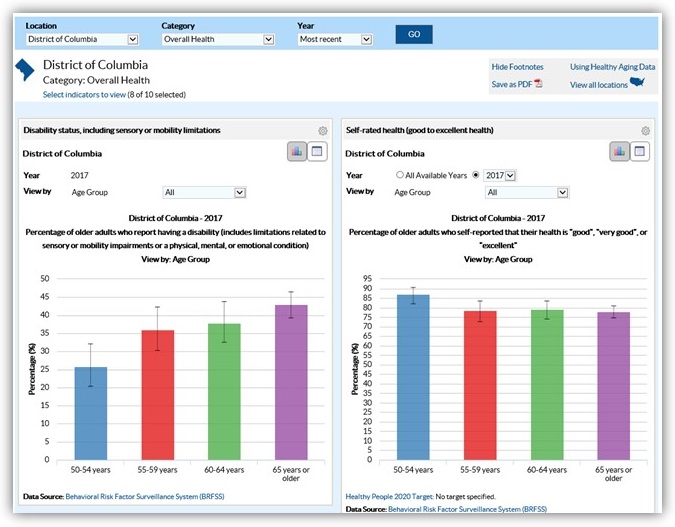Viewport: 675px width, 527px height.
Task: Click gear icon in Disability status panel
Action: 322,131
